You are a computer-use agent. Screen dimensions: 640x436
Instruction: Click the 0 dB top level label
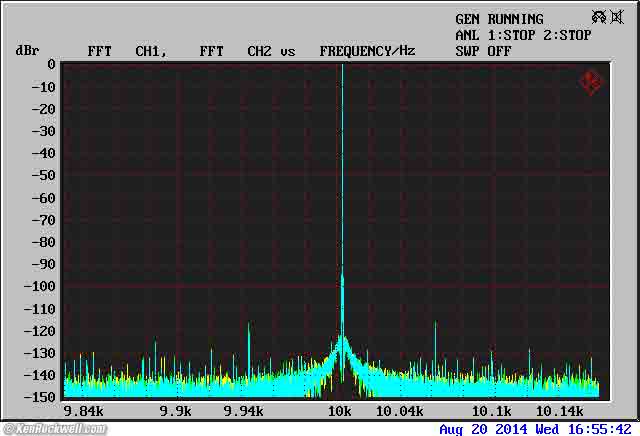pyautogui.click(x=51, y=64)
